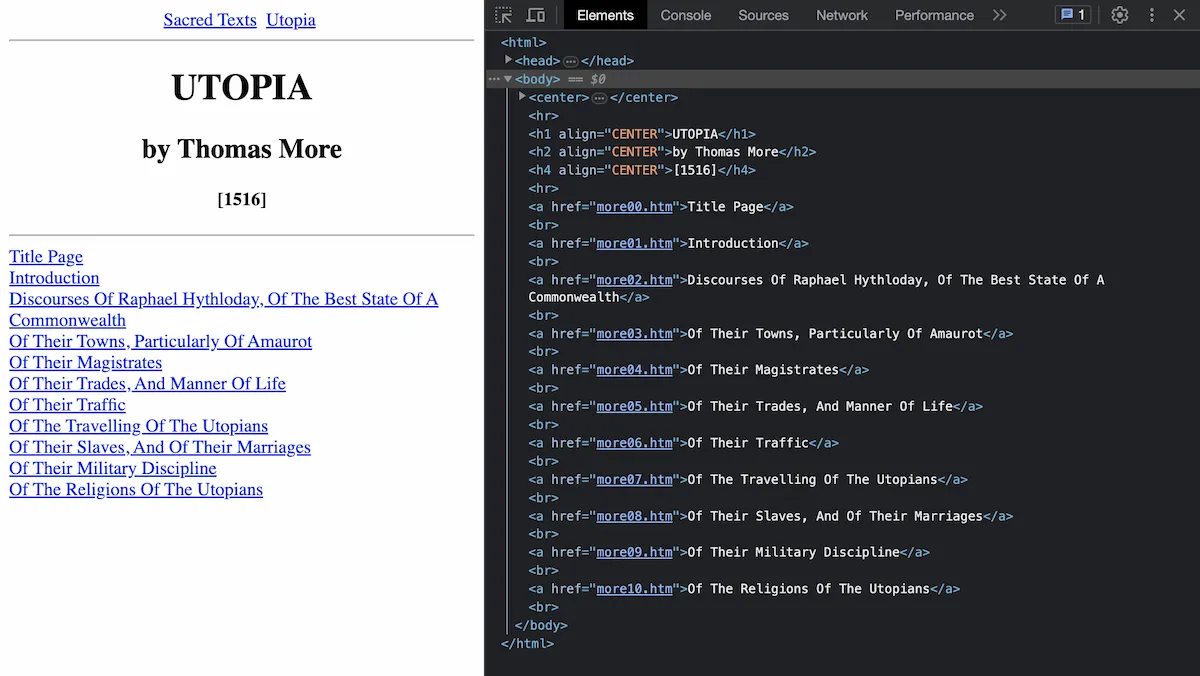The width and height of the screenshot is (1200, 676).
Task: Open the body node actions ellipsis
Action: click(494, 79)
